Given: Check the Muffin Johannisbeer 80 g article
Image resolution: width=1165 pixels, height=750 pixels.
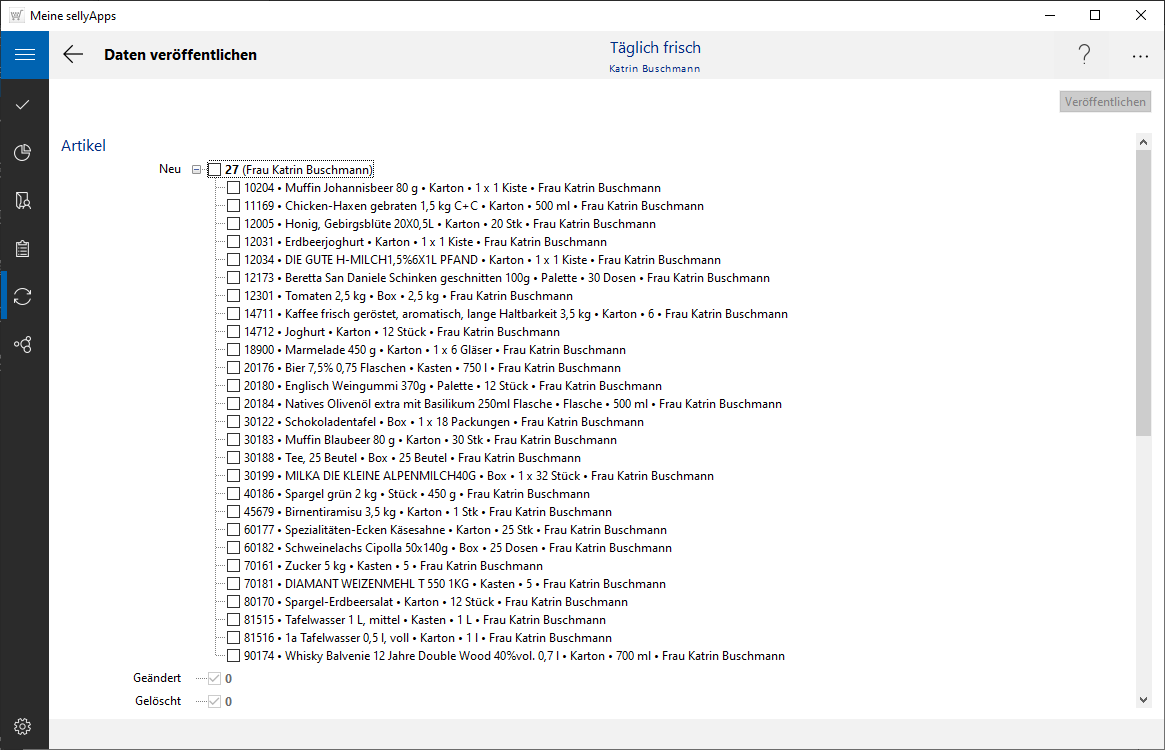Looking at the screenshot, I should tap(233, 188).
